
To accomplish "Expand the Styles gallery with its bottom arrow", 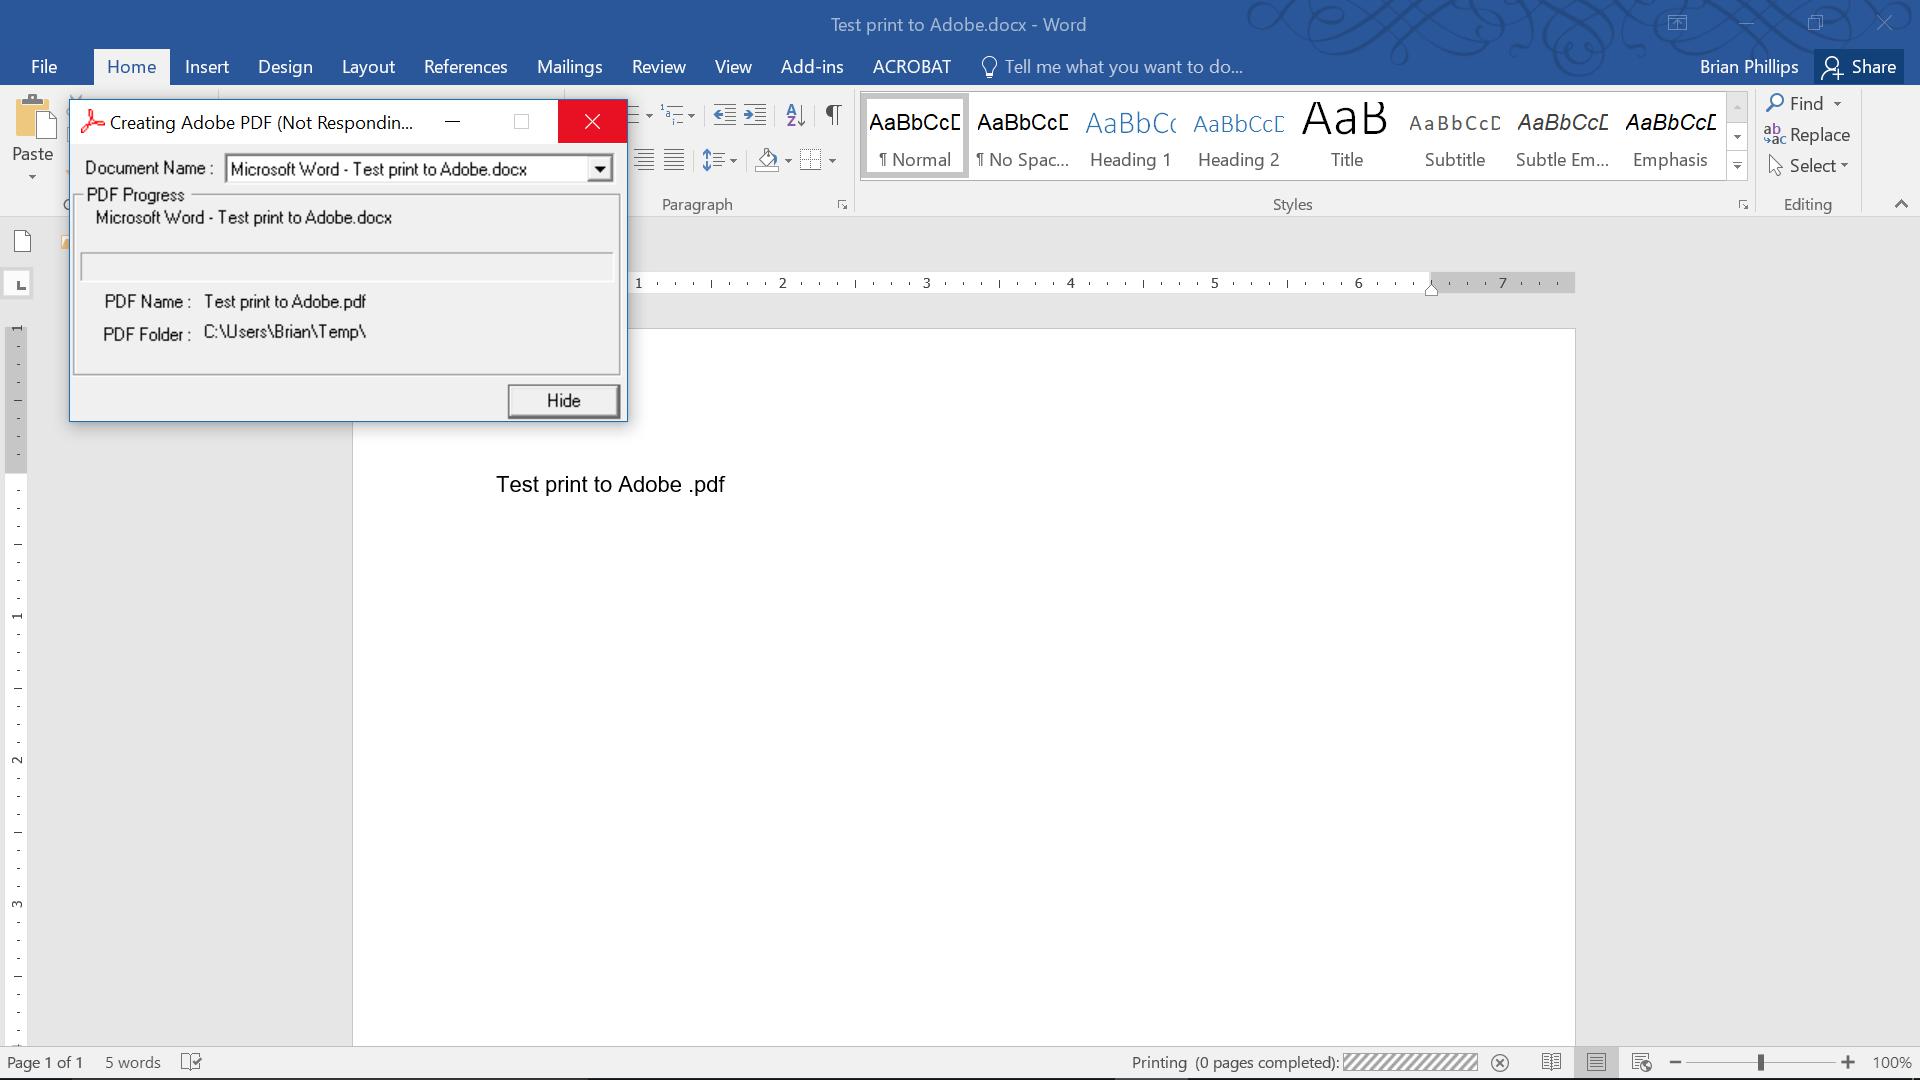I will (1737, 167).
